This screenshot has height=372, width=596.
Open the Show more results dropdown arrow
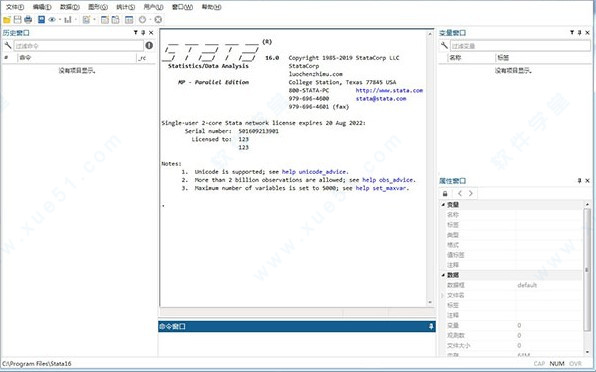(151, 20)
